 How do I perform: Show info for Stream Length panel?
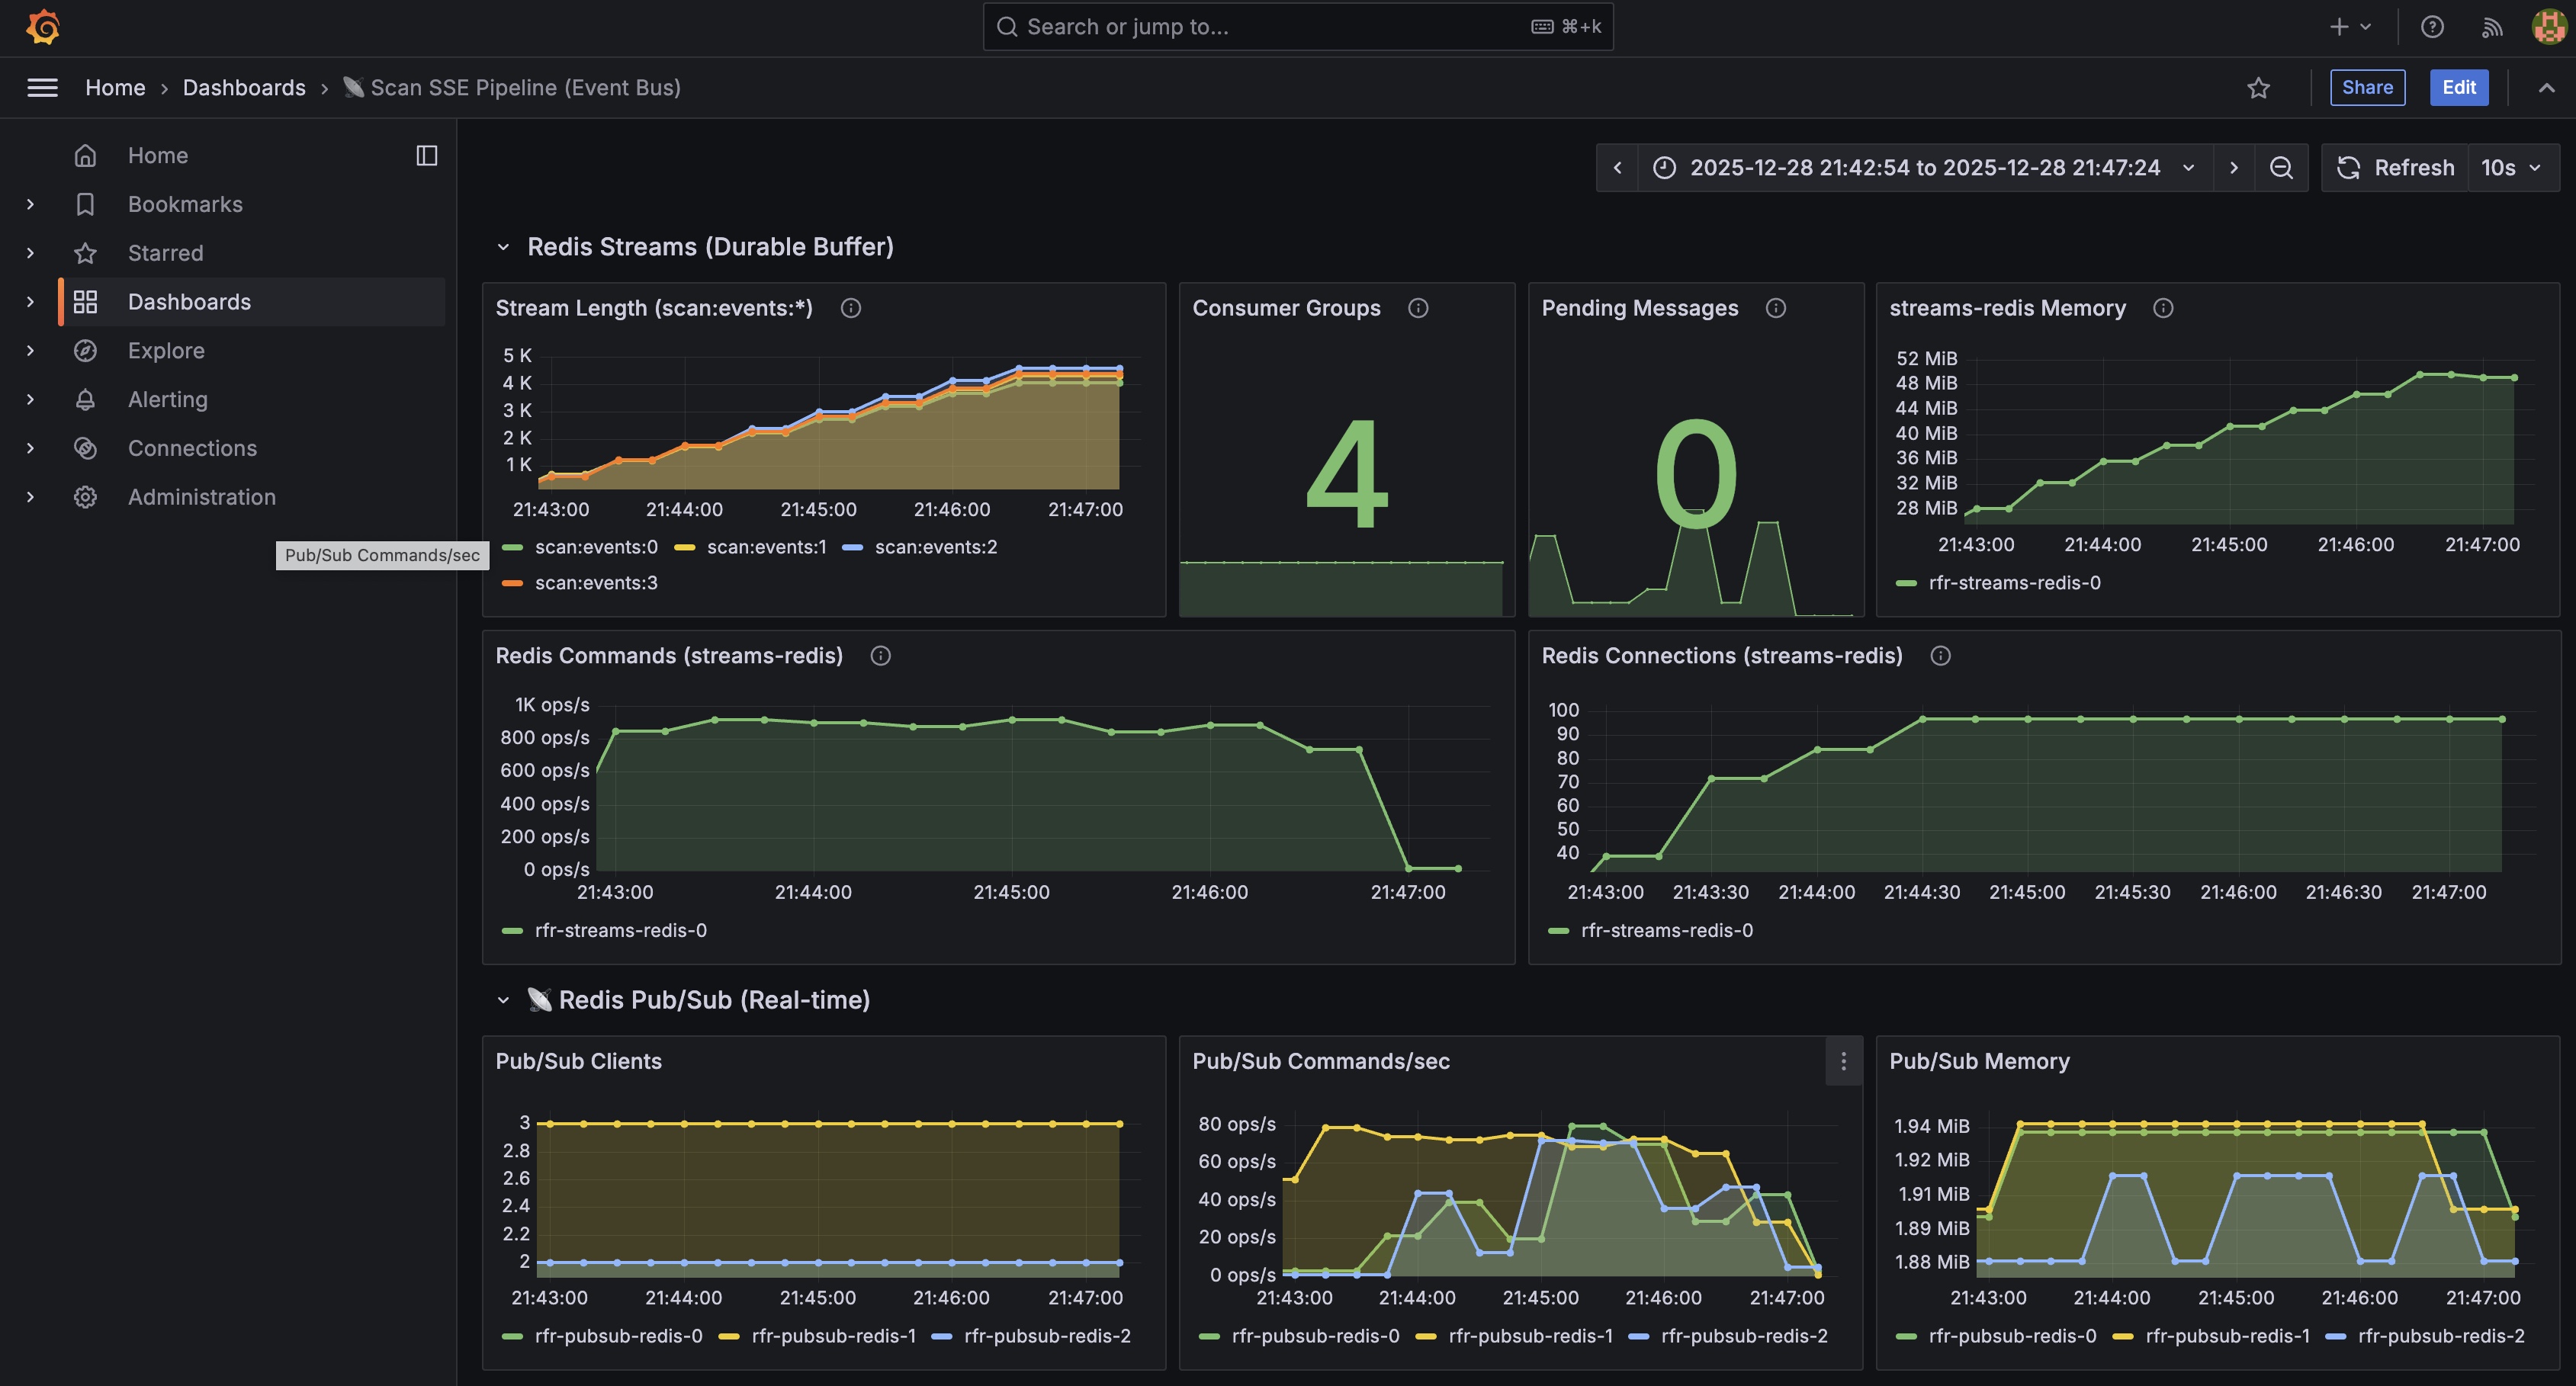(851, 308)
